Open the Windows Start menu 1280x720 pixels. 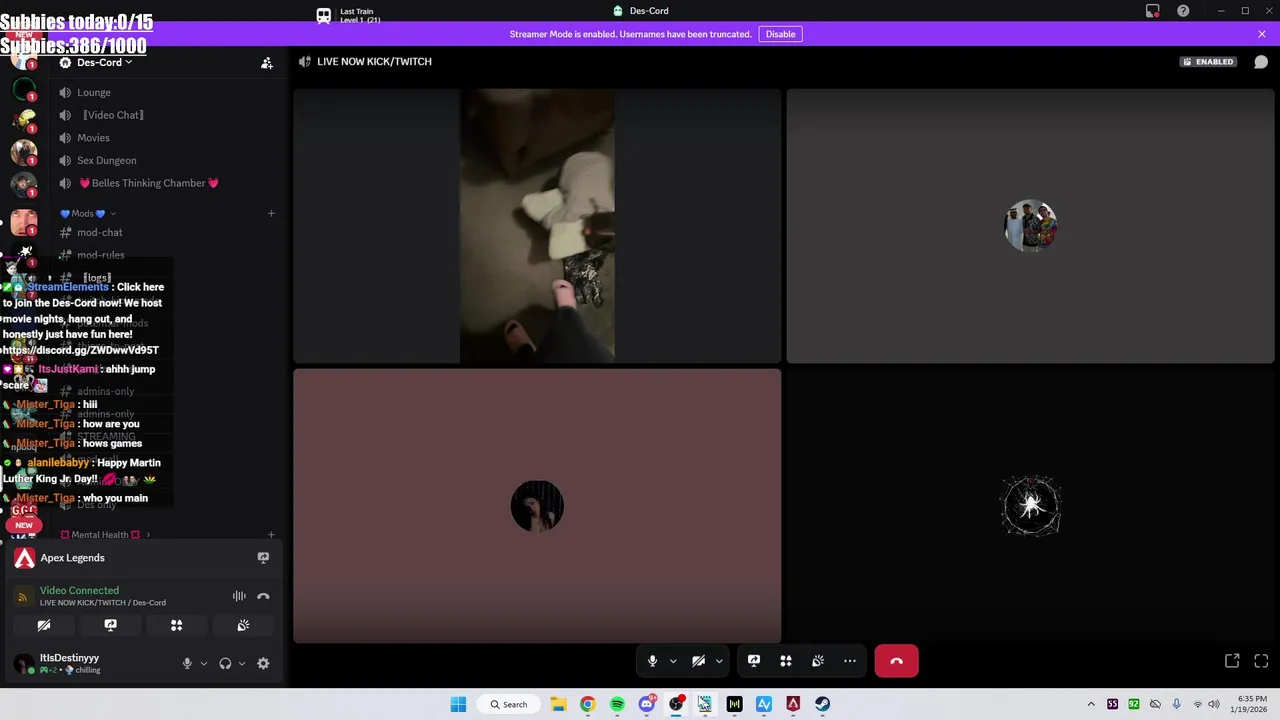coord(458,704)
